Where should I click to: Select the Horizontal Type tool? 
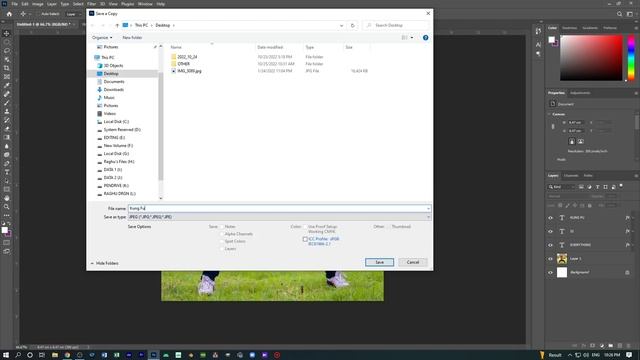[7, 172]
